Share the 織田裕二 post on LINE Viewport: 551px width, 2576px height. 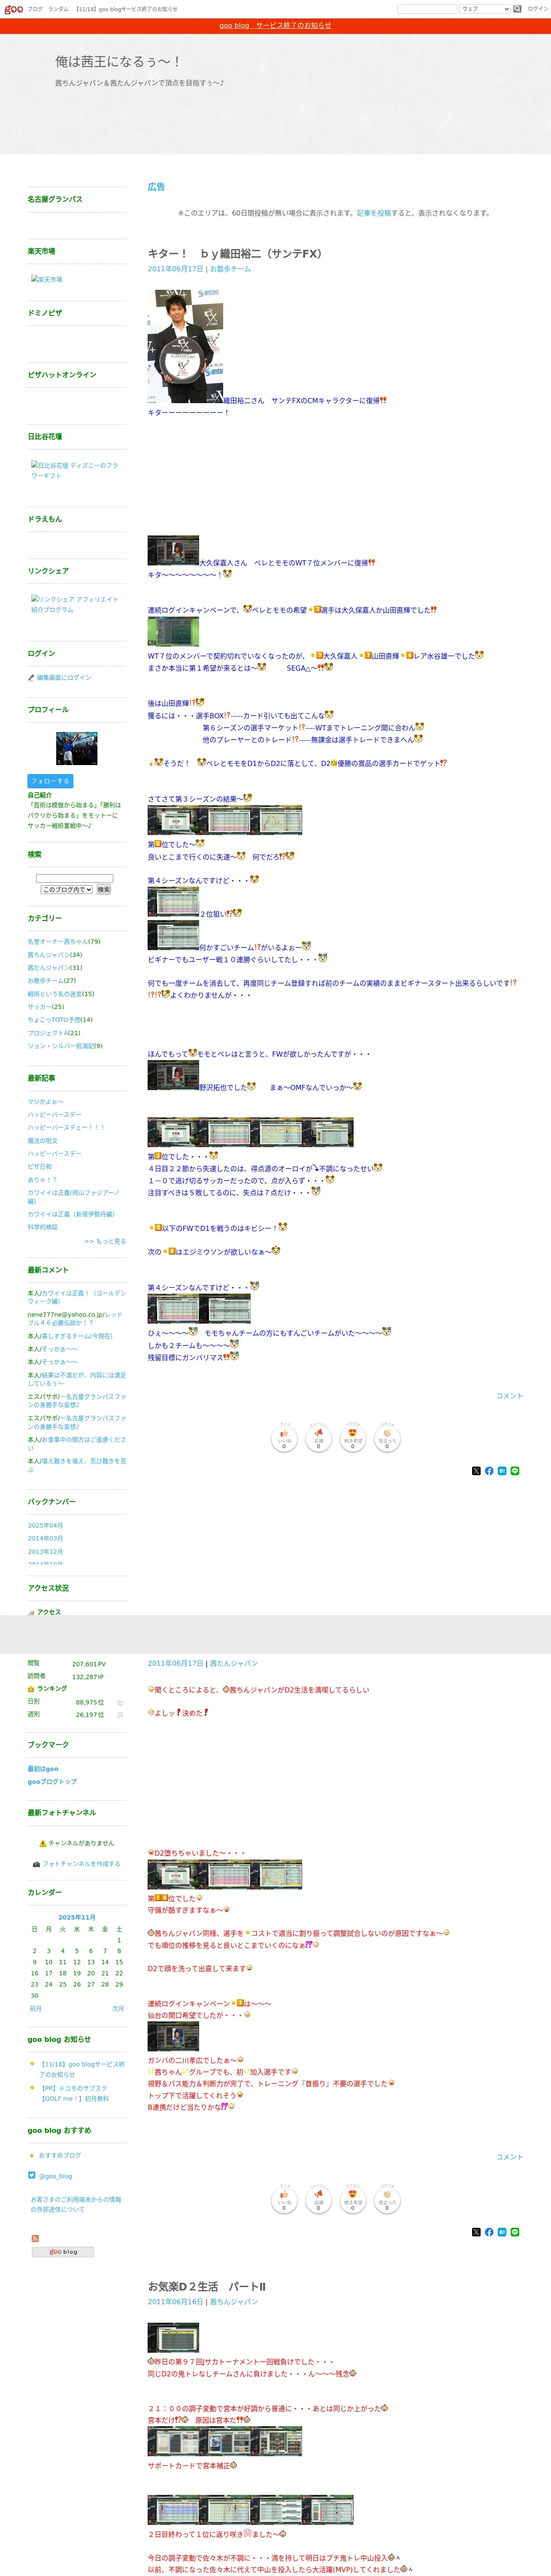tap(515, 1471)
